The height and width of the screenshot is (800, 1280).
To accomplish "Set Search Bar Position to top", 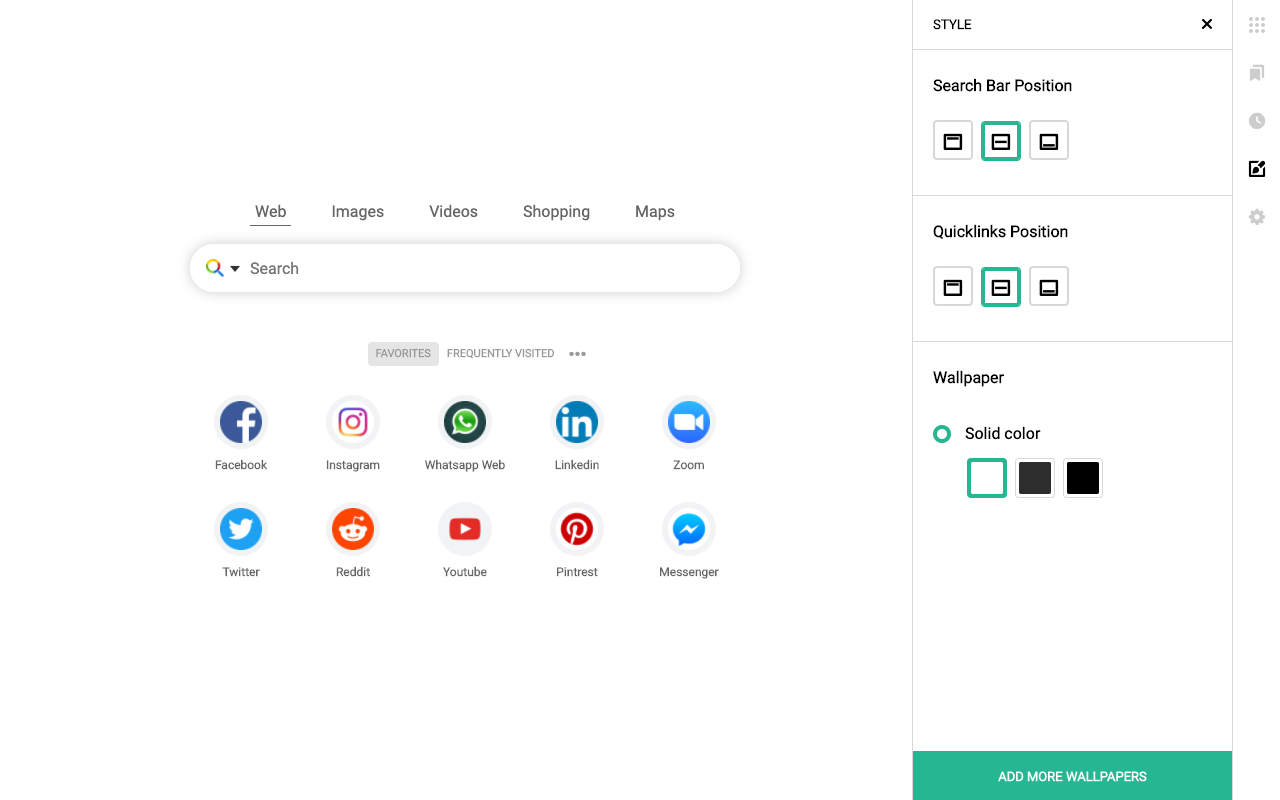I will pyautogui.click(x=953, y=141).
